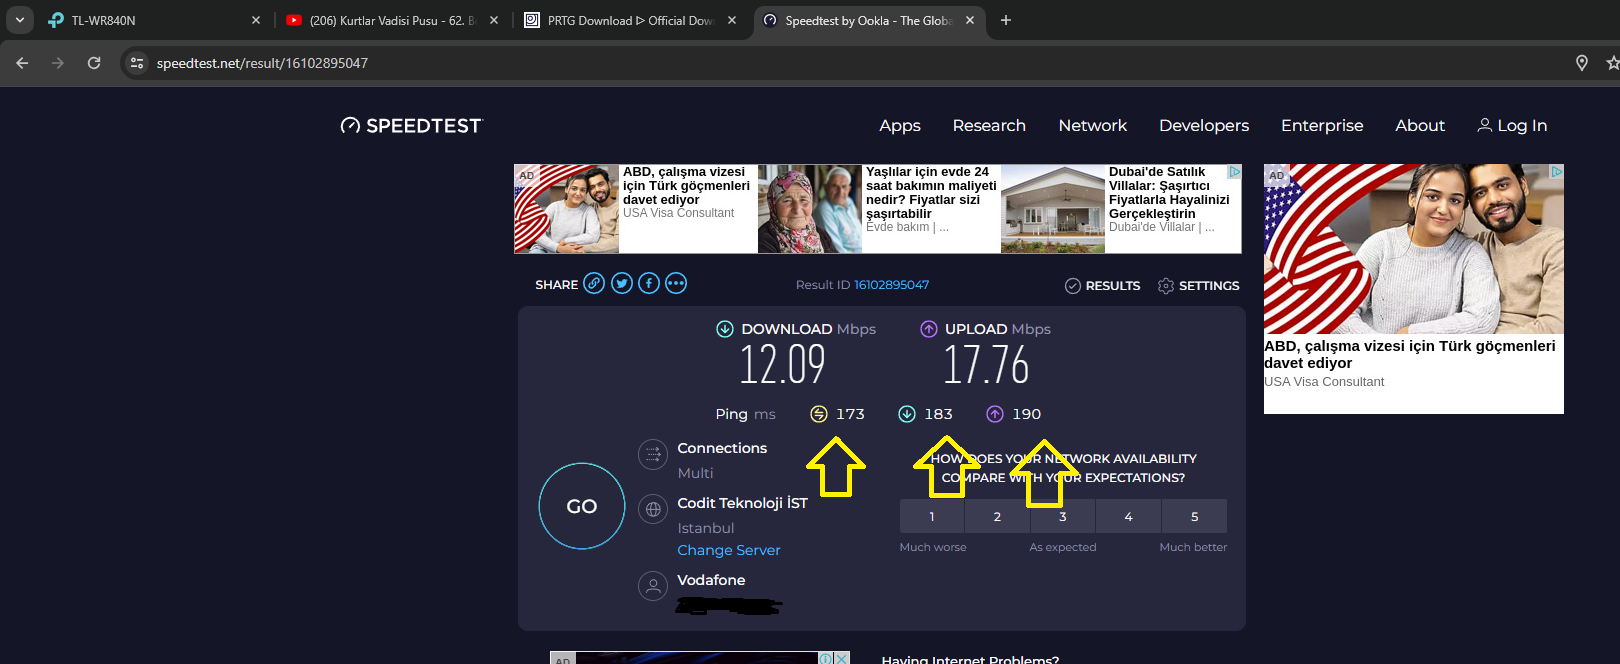
Task: Click the share link icon
Action: (594, 284)
